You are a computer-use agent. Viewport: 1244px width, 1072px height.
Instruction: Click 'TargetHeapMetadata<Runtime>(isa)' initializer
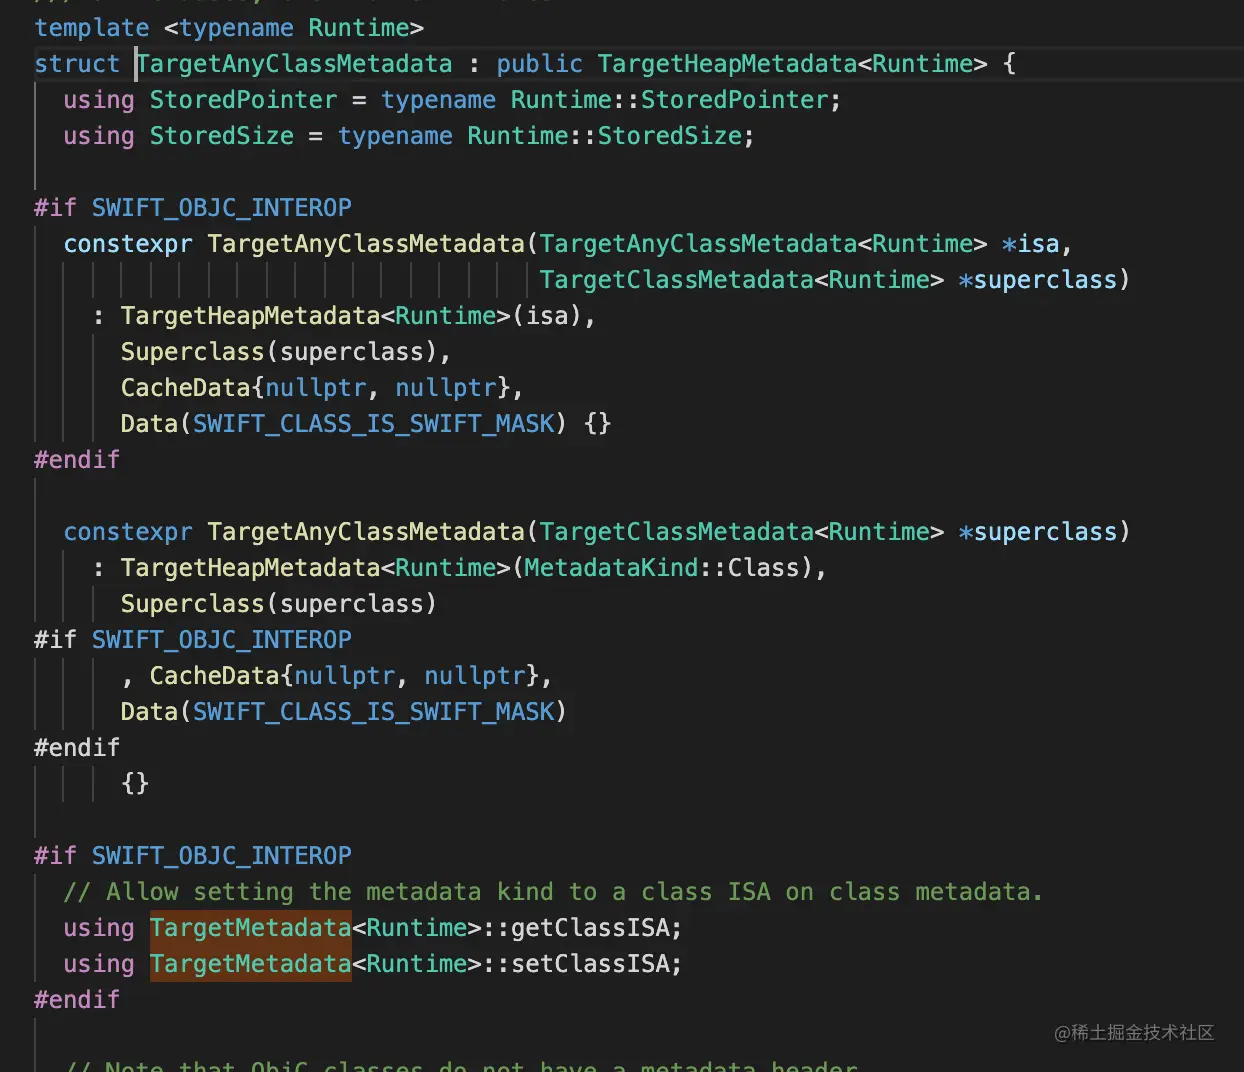point(351,316)
